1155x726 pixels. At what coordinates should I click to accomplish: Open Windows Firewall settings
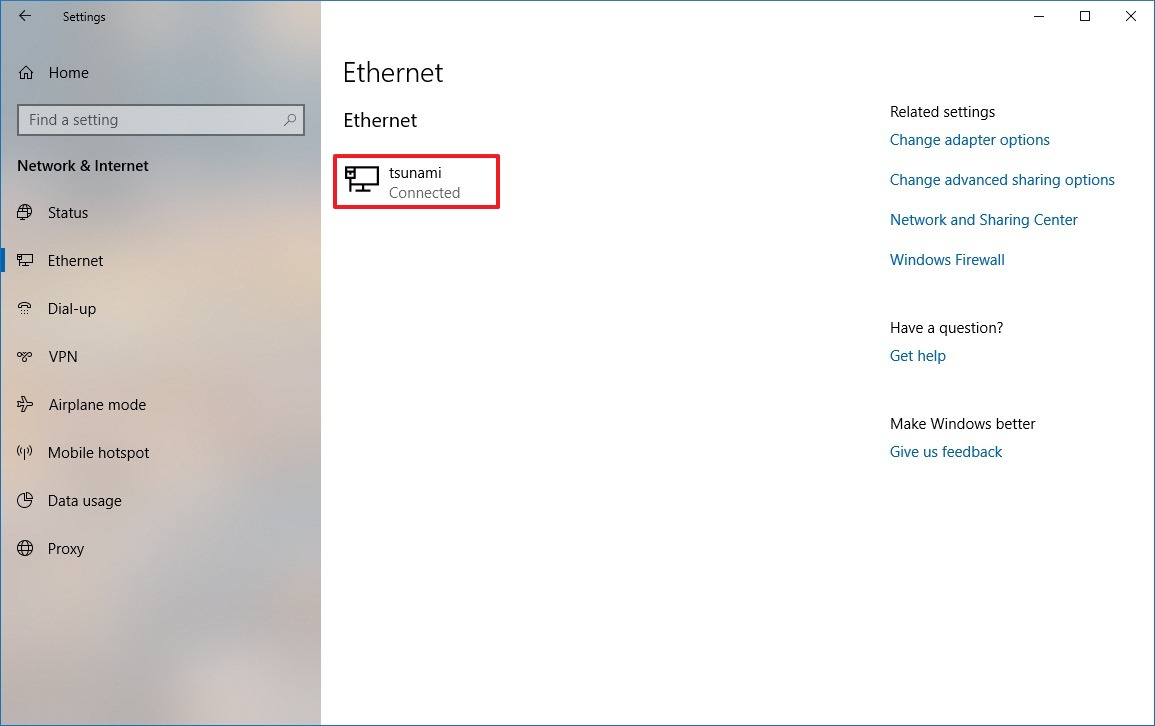pyautogui.click(x=946, y=259)
